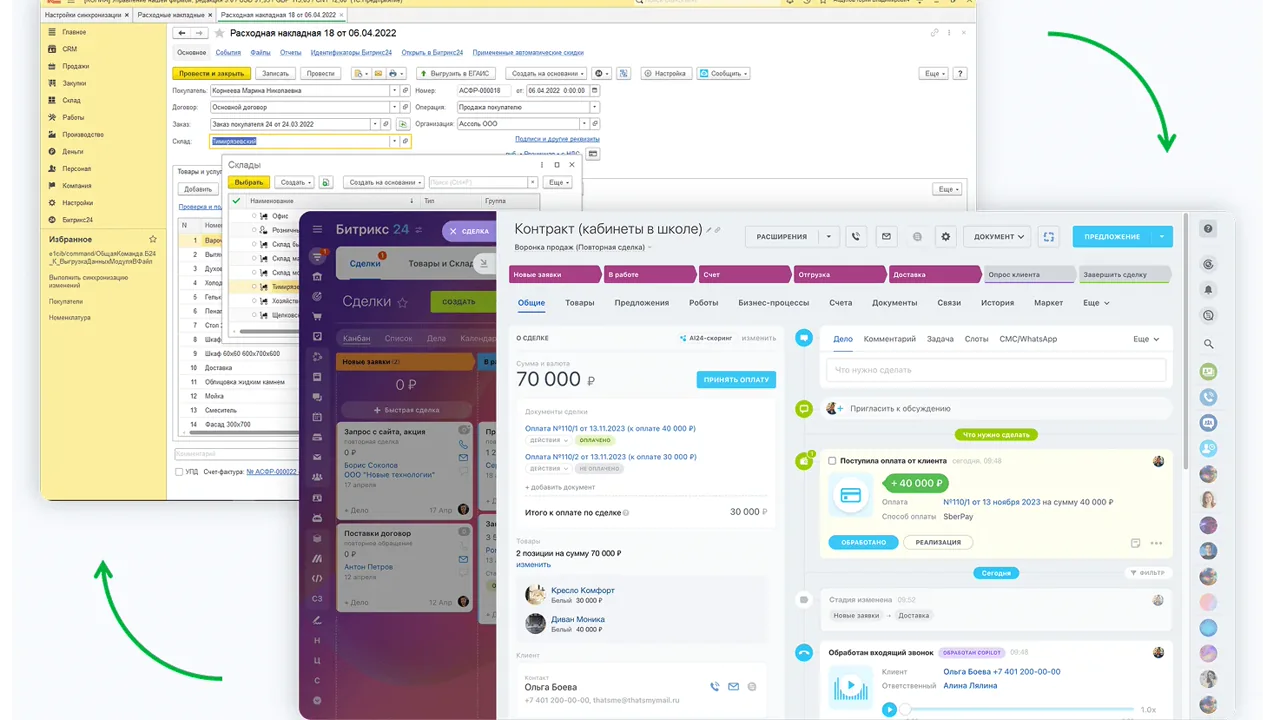Tick the Поступила оплата от клиента checkbox
Viewport: 1280px width, 720px height.
pos(832,461)
